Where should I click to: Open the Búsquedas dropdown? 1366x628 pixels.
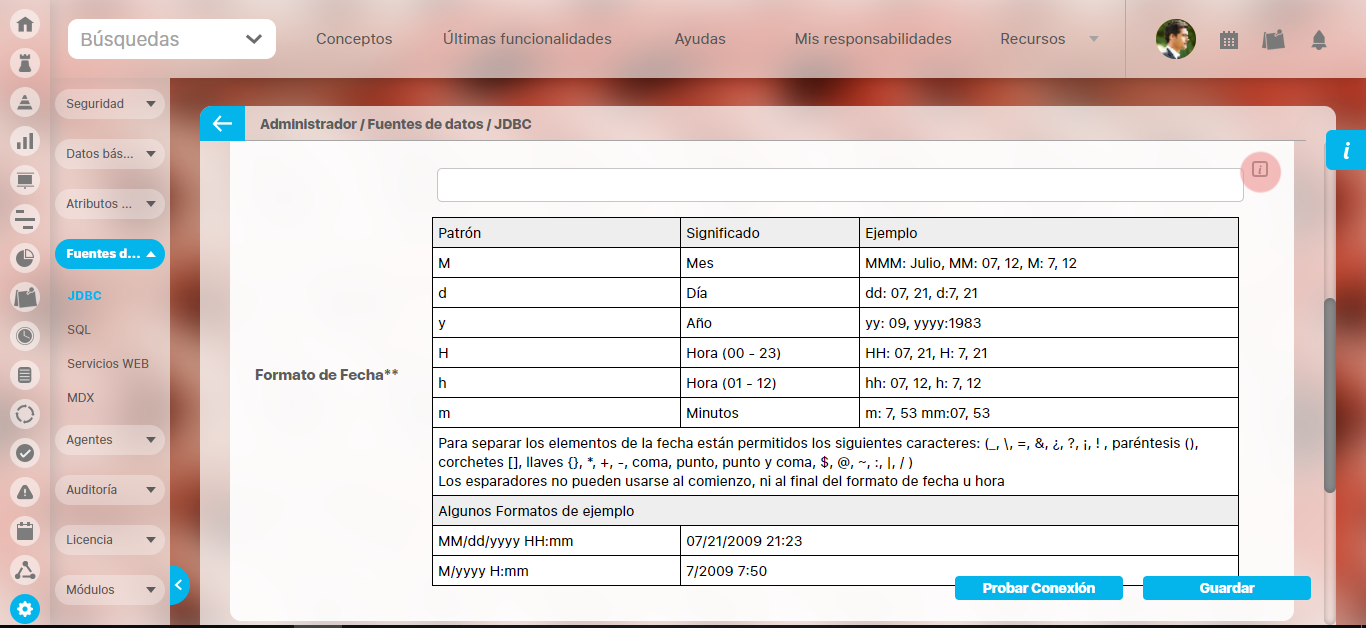pos(172,39)
